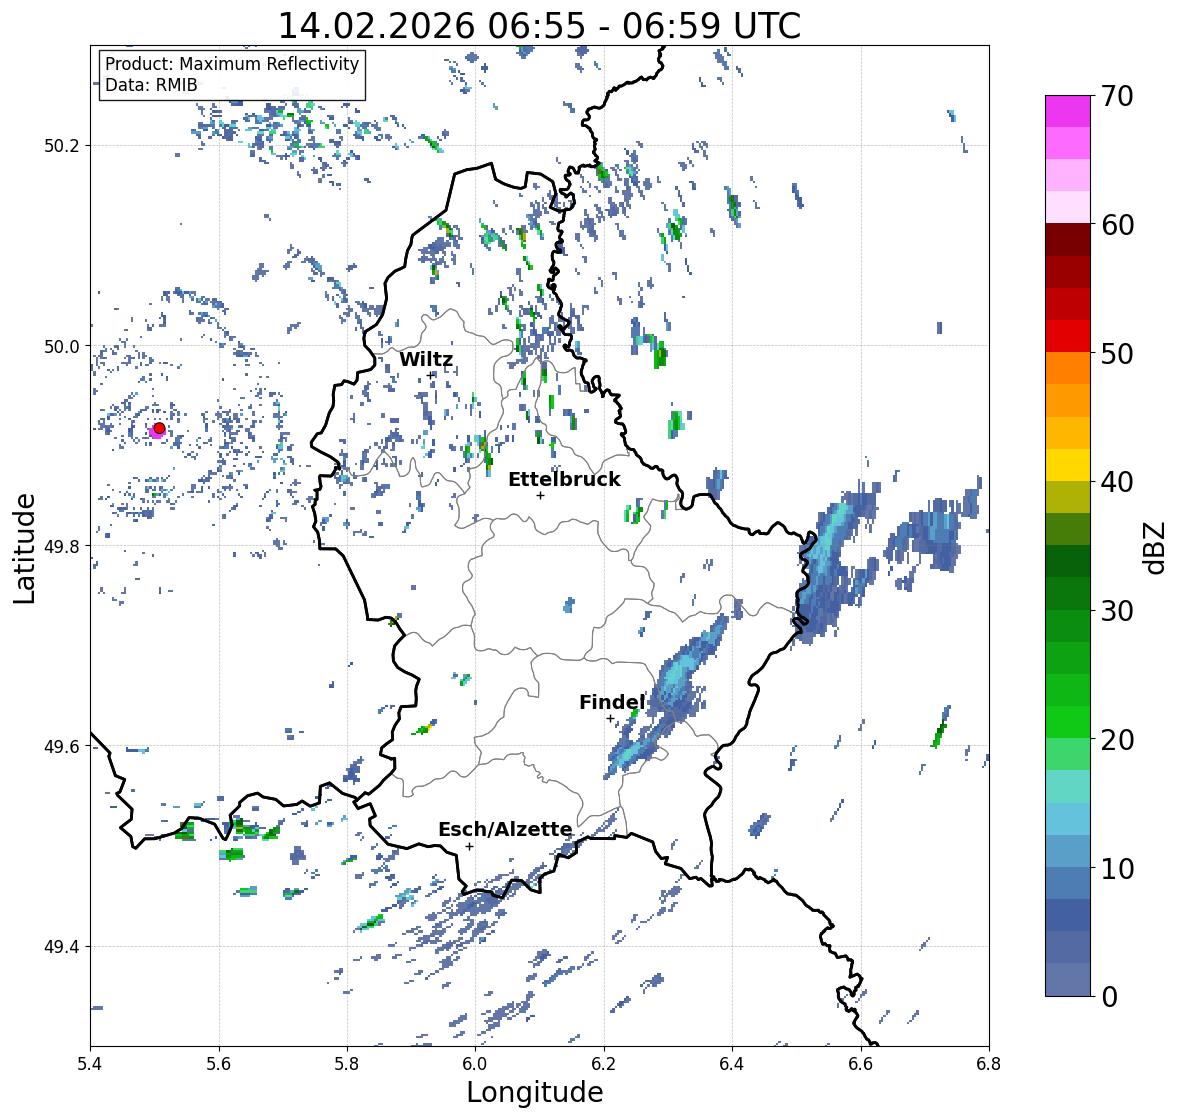Click the 5.6 longitude tick label
Image resolution: width=1179 pixels, height=1117 pixels.
(x=219, y=1064)
